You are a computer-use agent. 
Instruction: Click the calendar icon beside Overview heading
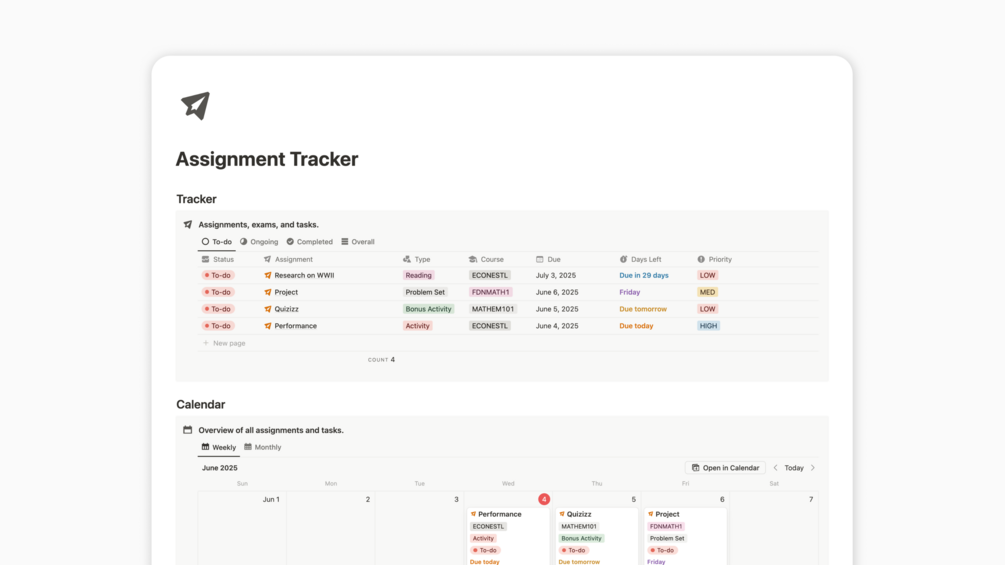coord(188,430)
